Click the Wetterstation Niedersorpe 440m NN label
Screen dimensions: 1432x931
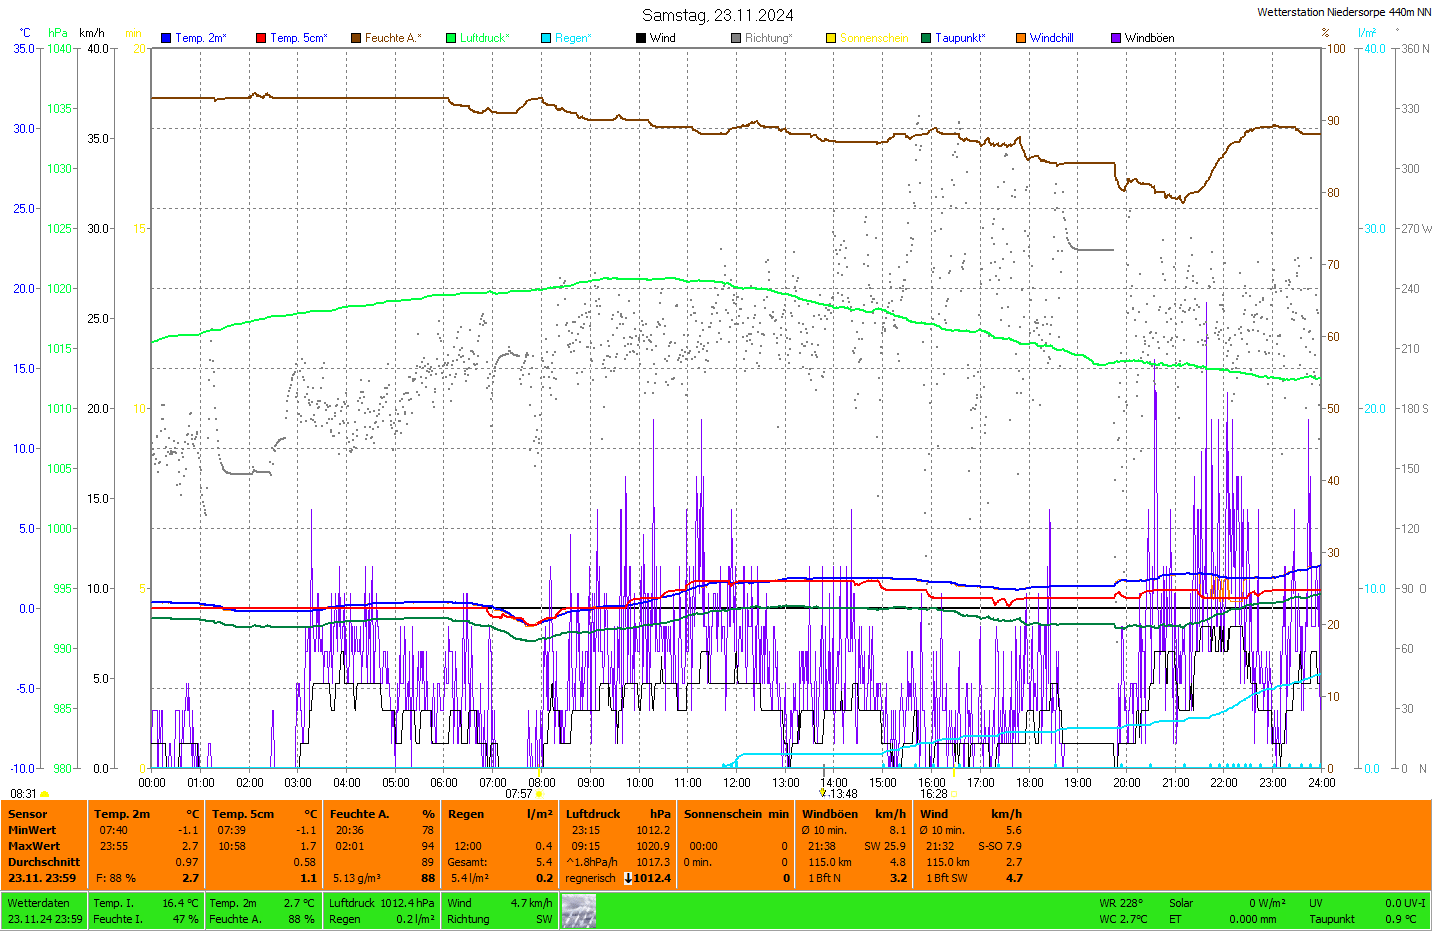[x=1343, y=12]
